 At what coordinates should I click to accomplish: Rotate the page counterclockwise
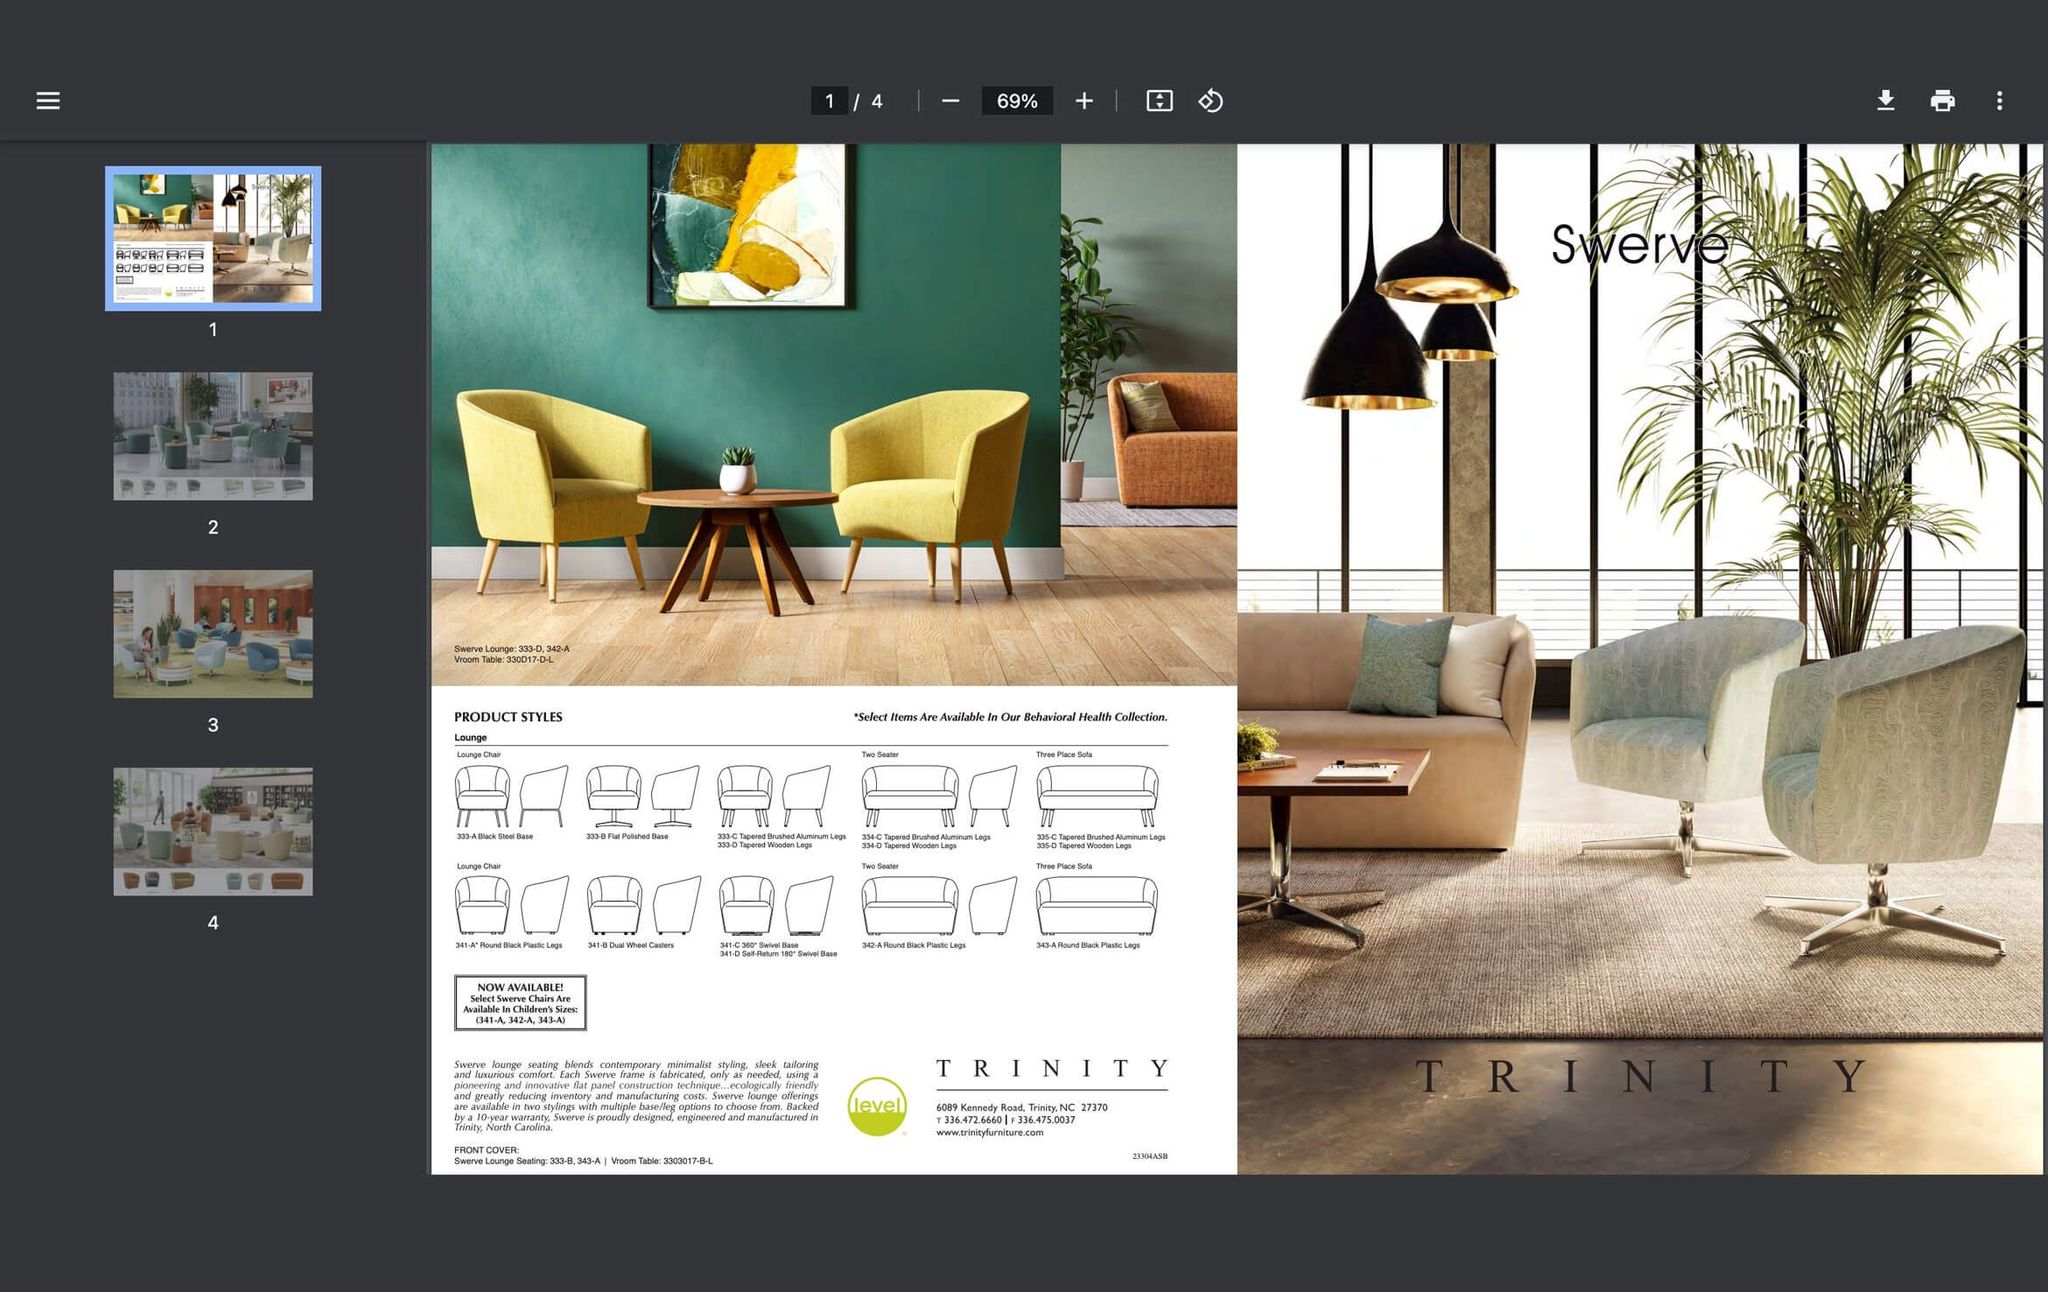pyautogui.click(x=1210, y=100)
